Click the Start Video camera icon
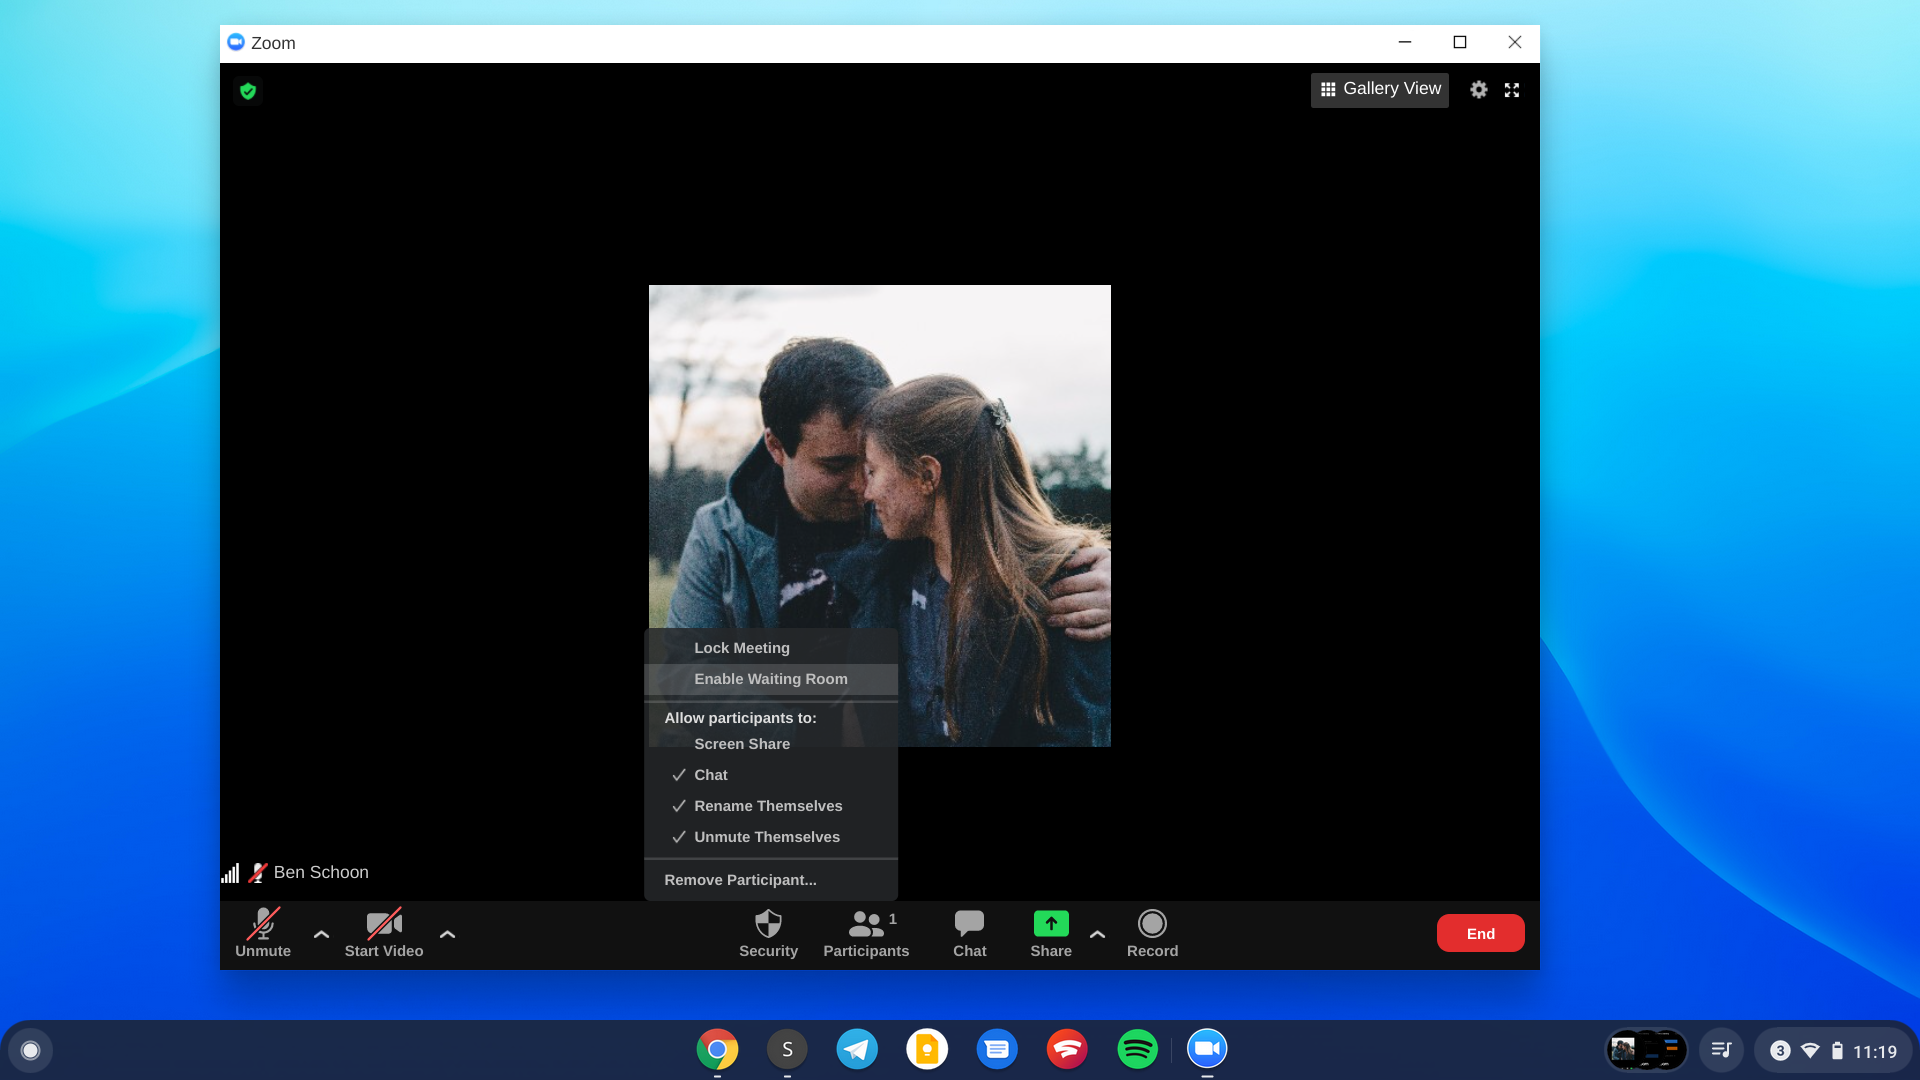The height and width of the screenshot is (1080, 1920). point(384,924)
